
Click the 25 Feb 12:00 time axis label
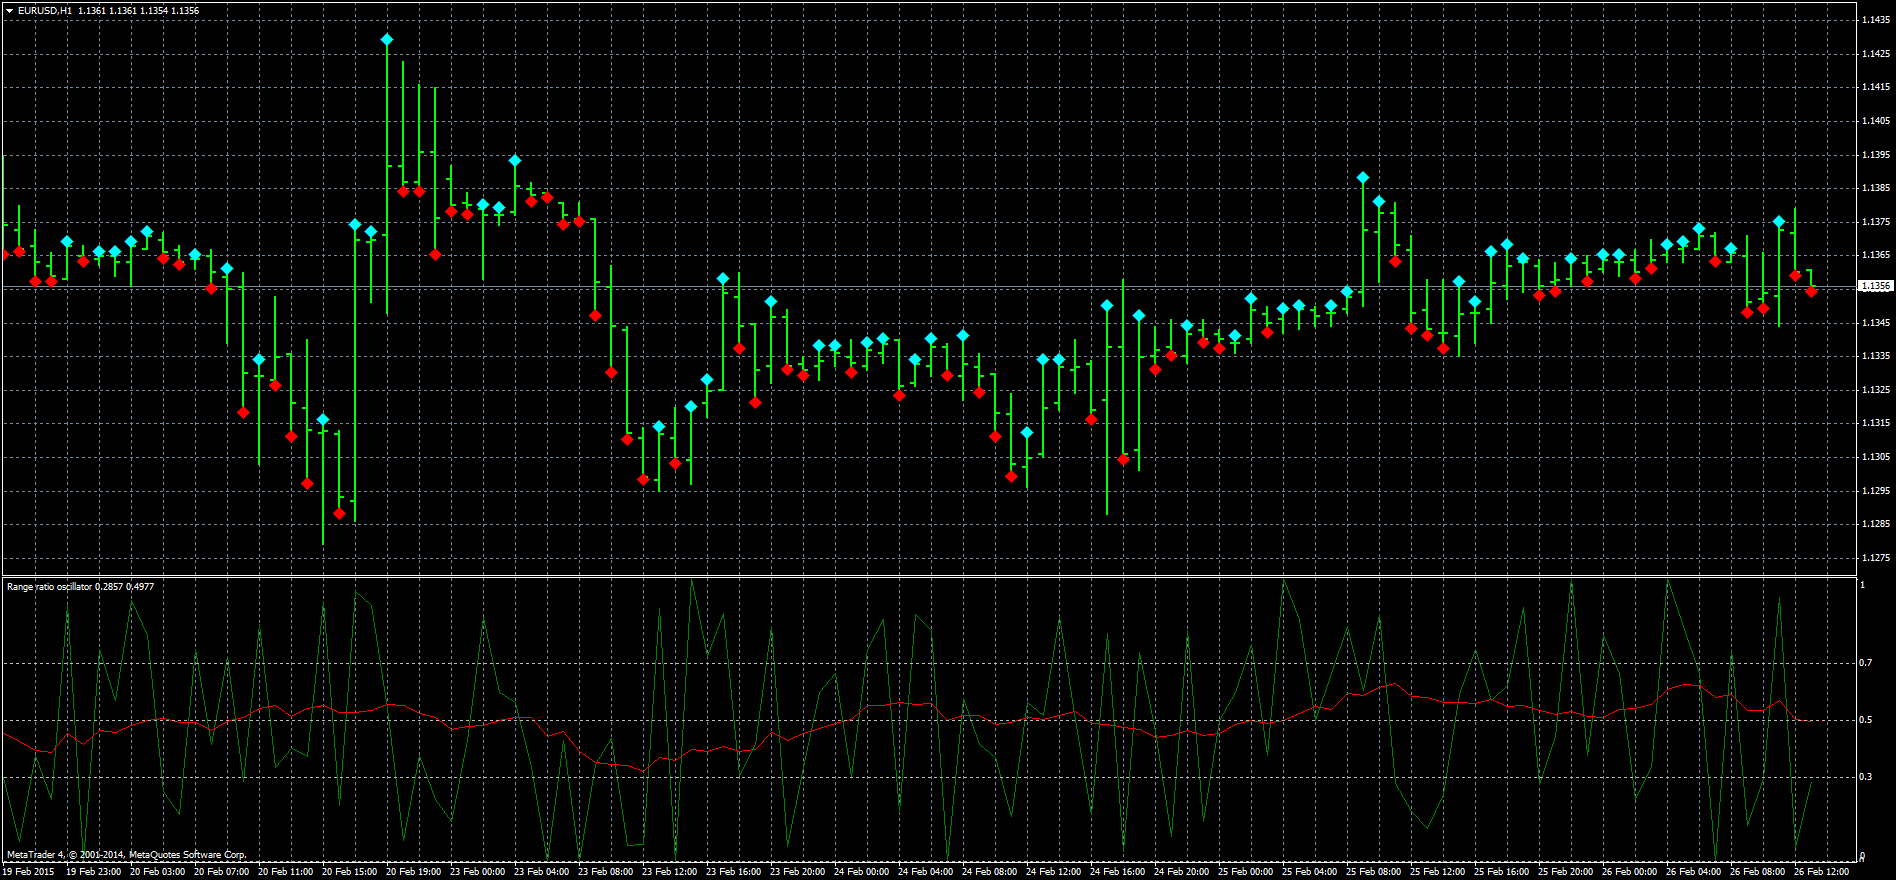(1437, 872)
